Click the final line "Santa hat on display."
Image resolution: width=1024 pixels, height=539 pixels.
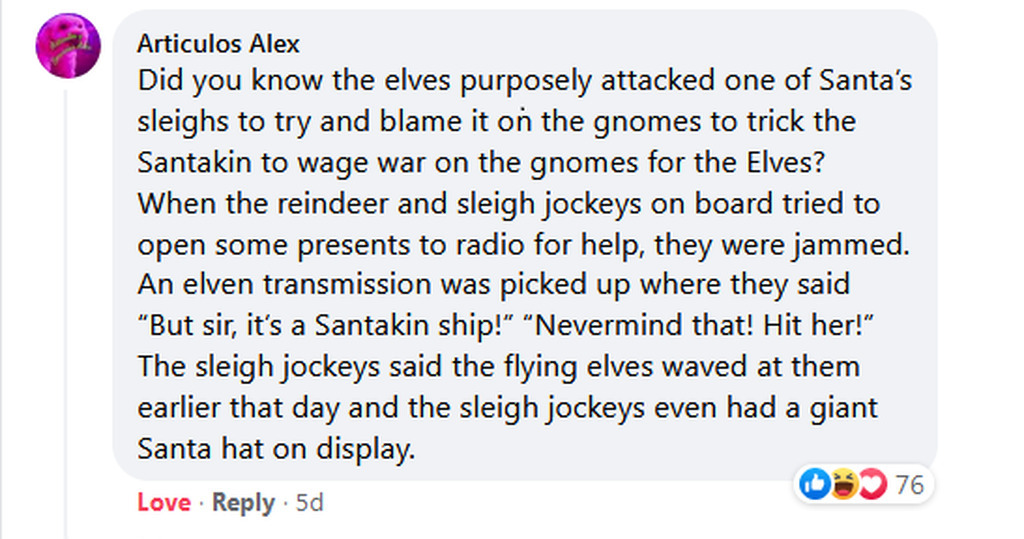click(275, 449)
